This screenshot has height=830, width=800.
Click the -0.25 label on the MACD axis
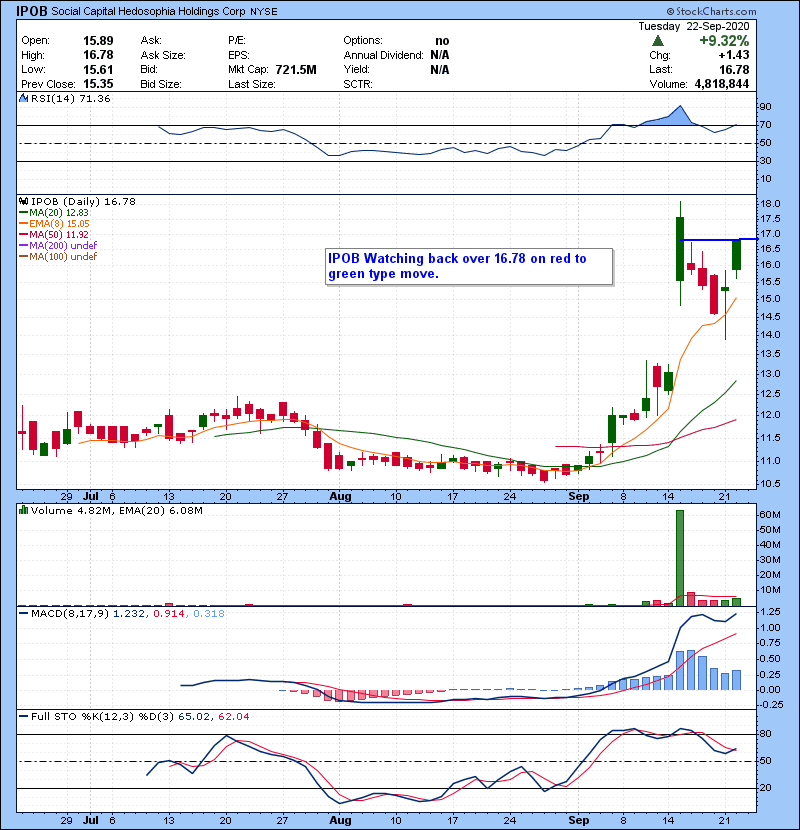771,704
